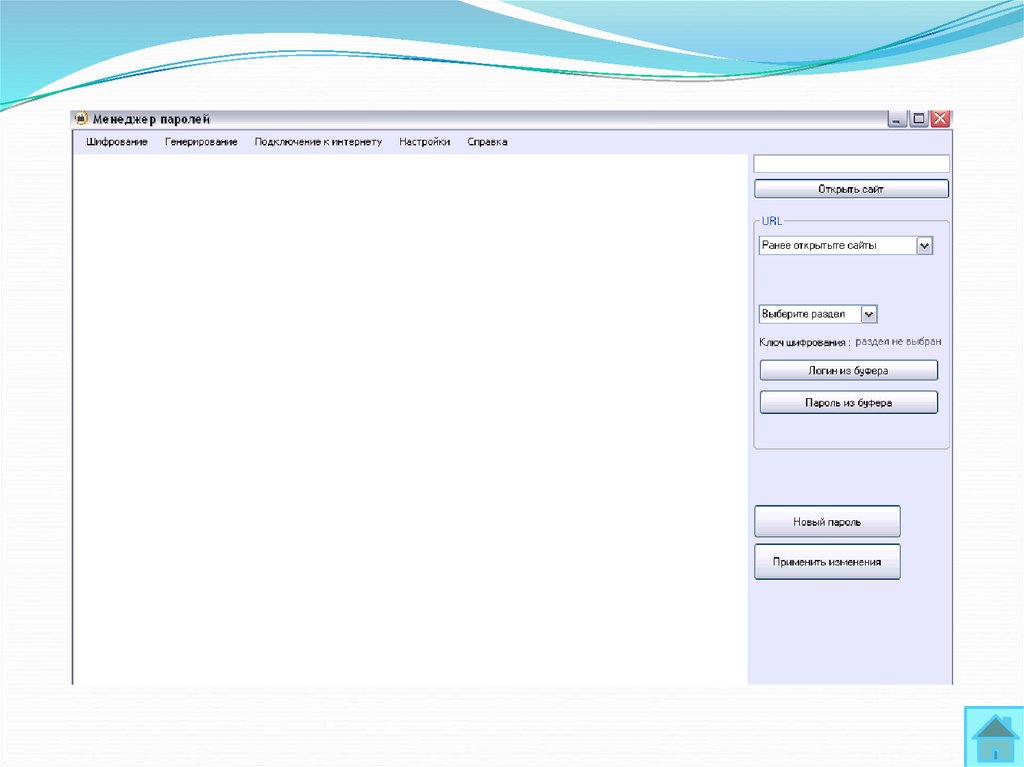Minimize the Менеджер паролей window
Screen dimensions: 1024x767
[897, 119]
